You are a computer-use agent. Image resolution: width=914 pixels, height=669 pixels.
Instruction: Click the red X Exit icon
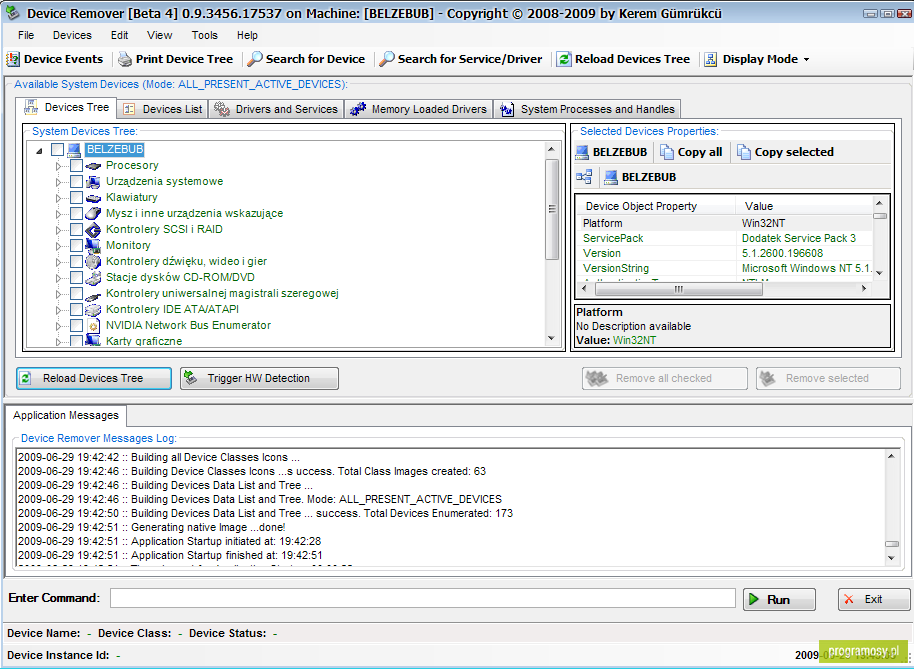849,599
